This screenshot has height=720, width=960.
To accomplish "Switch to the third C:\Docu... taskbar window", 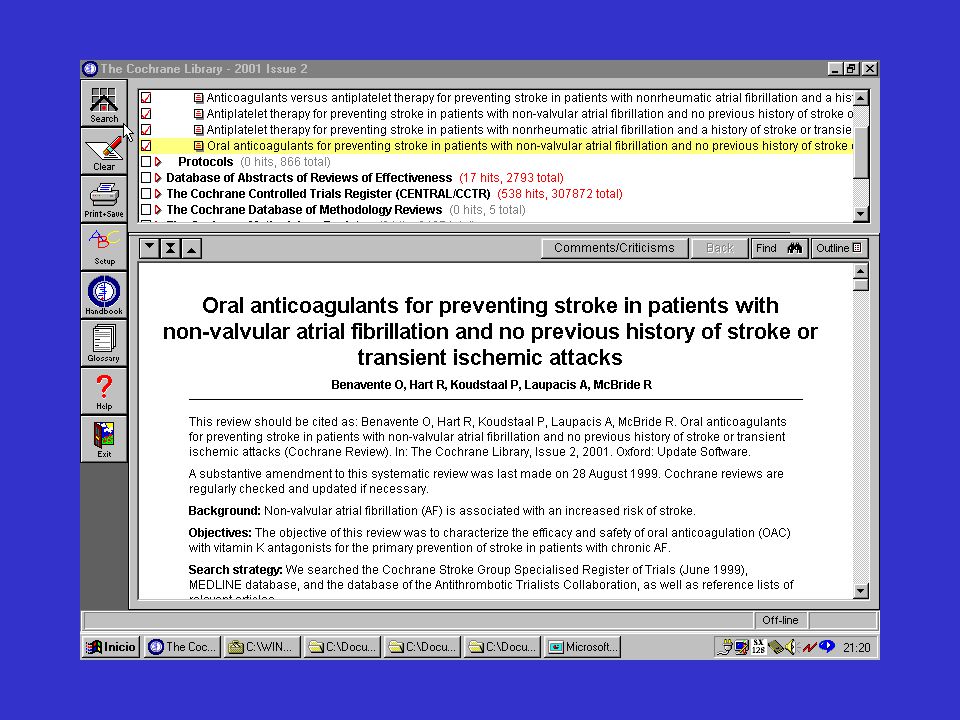I will click(503, 647).
